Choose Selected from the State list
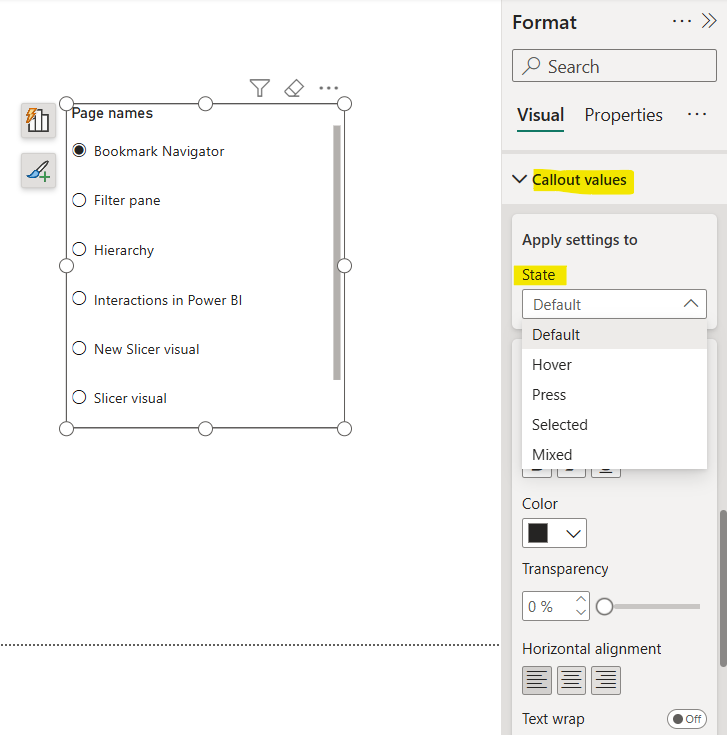This screenshot has width=727, height=735. [560, 425]
